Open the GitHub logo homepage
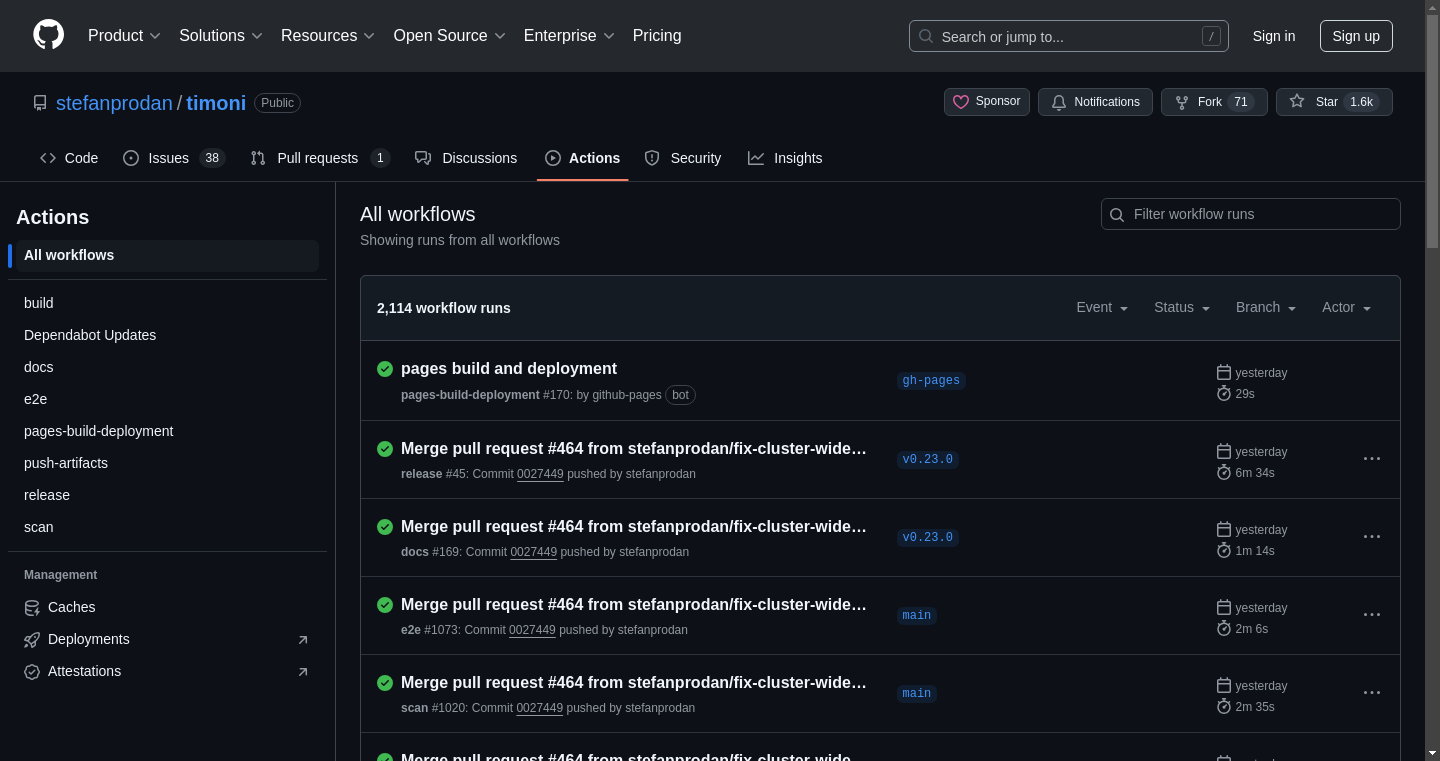Image resolution: width=1440 pixels, height=761 pixels. coord(48,35)
